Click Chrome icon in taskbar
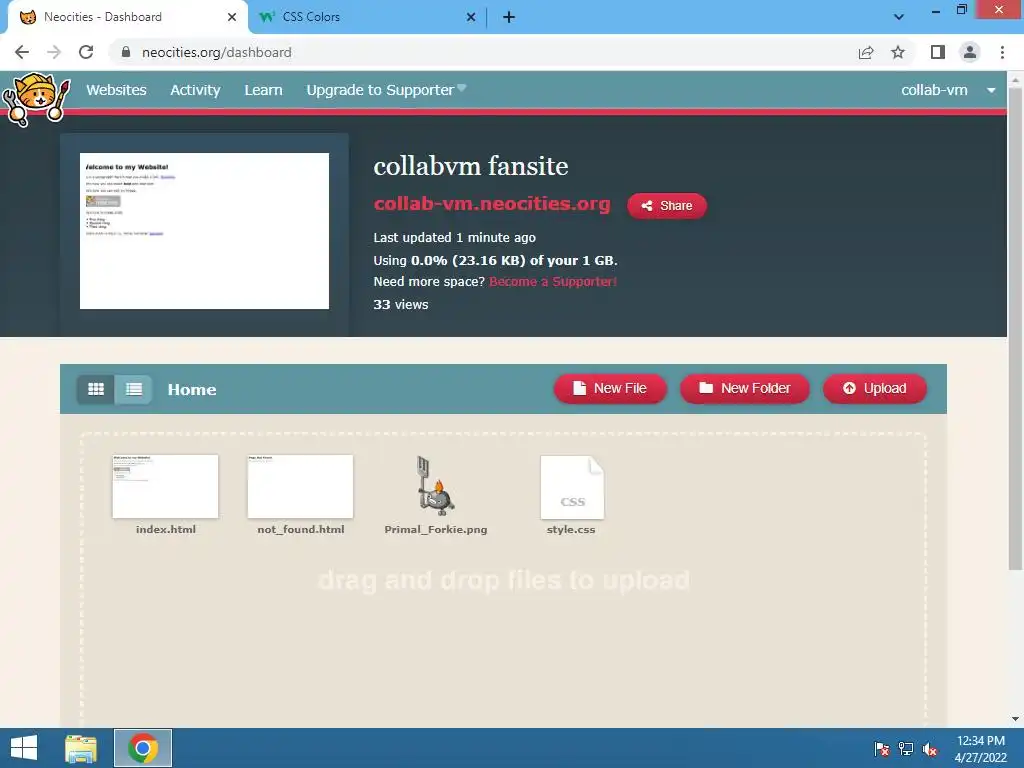The width and height of the screenshot is (1024, 768). [143, 748]
